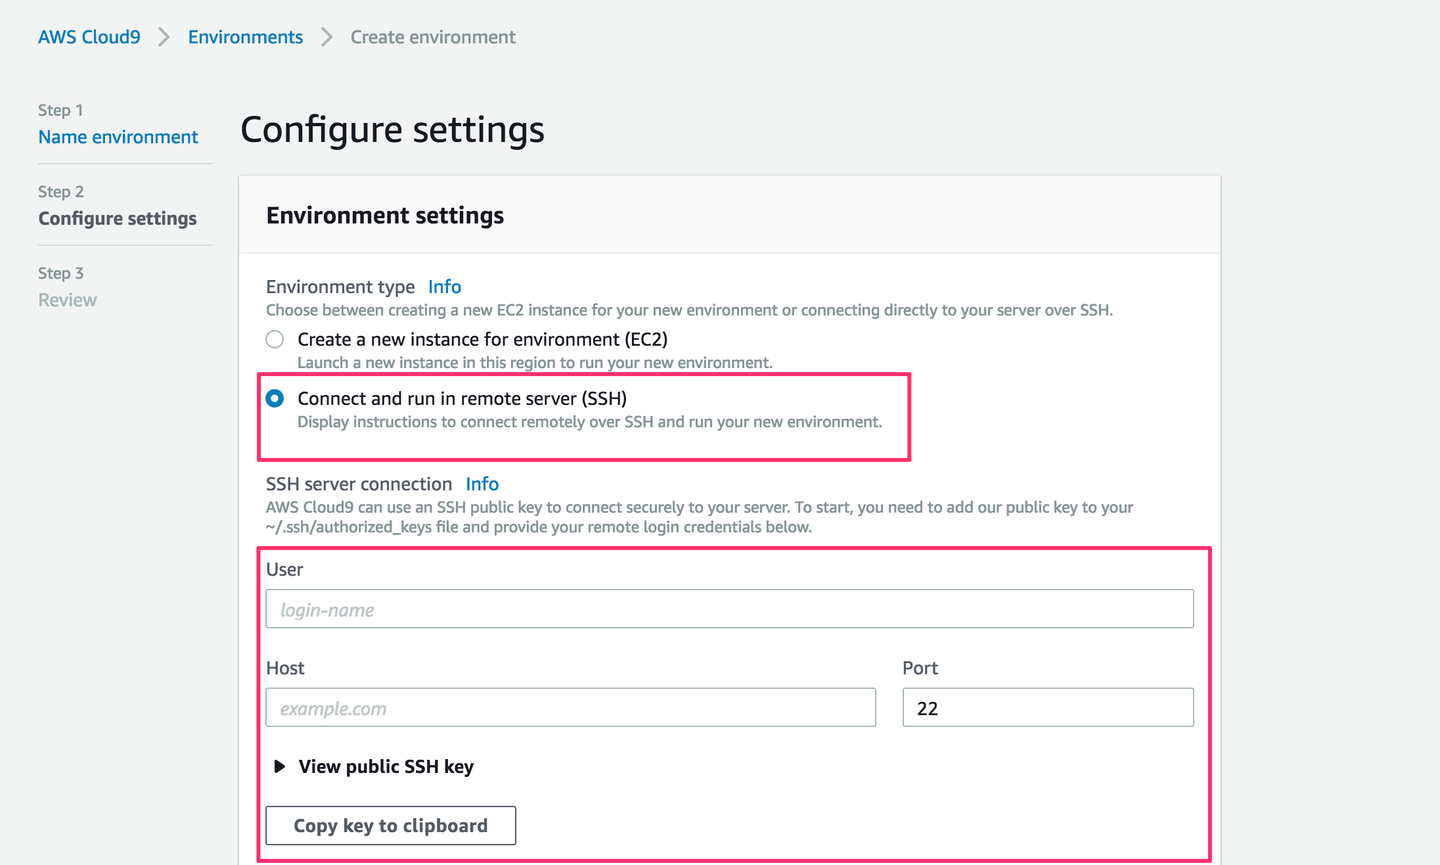
Task: Click the Create environment breadcrumb text
Action: pos(433,37)
